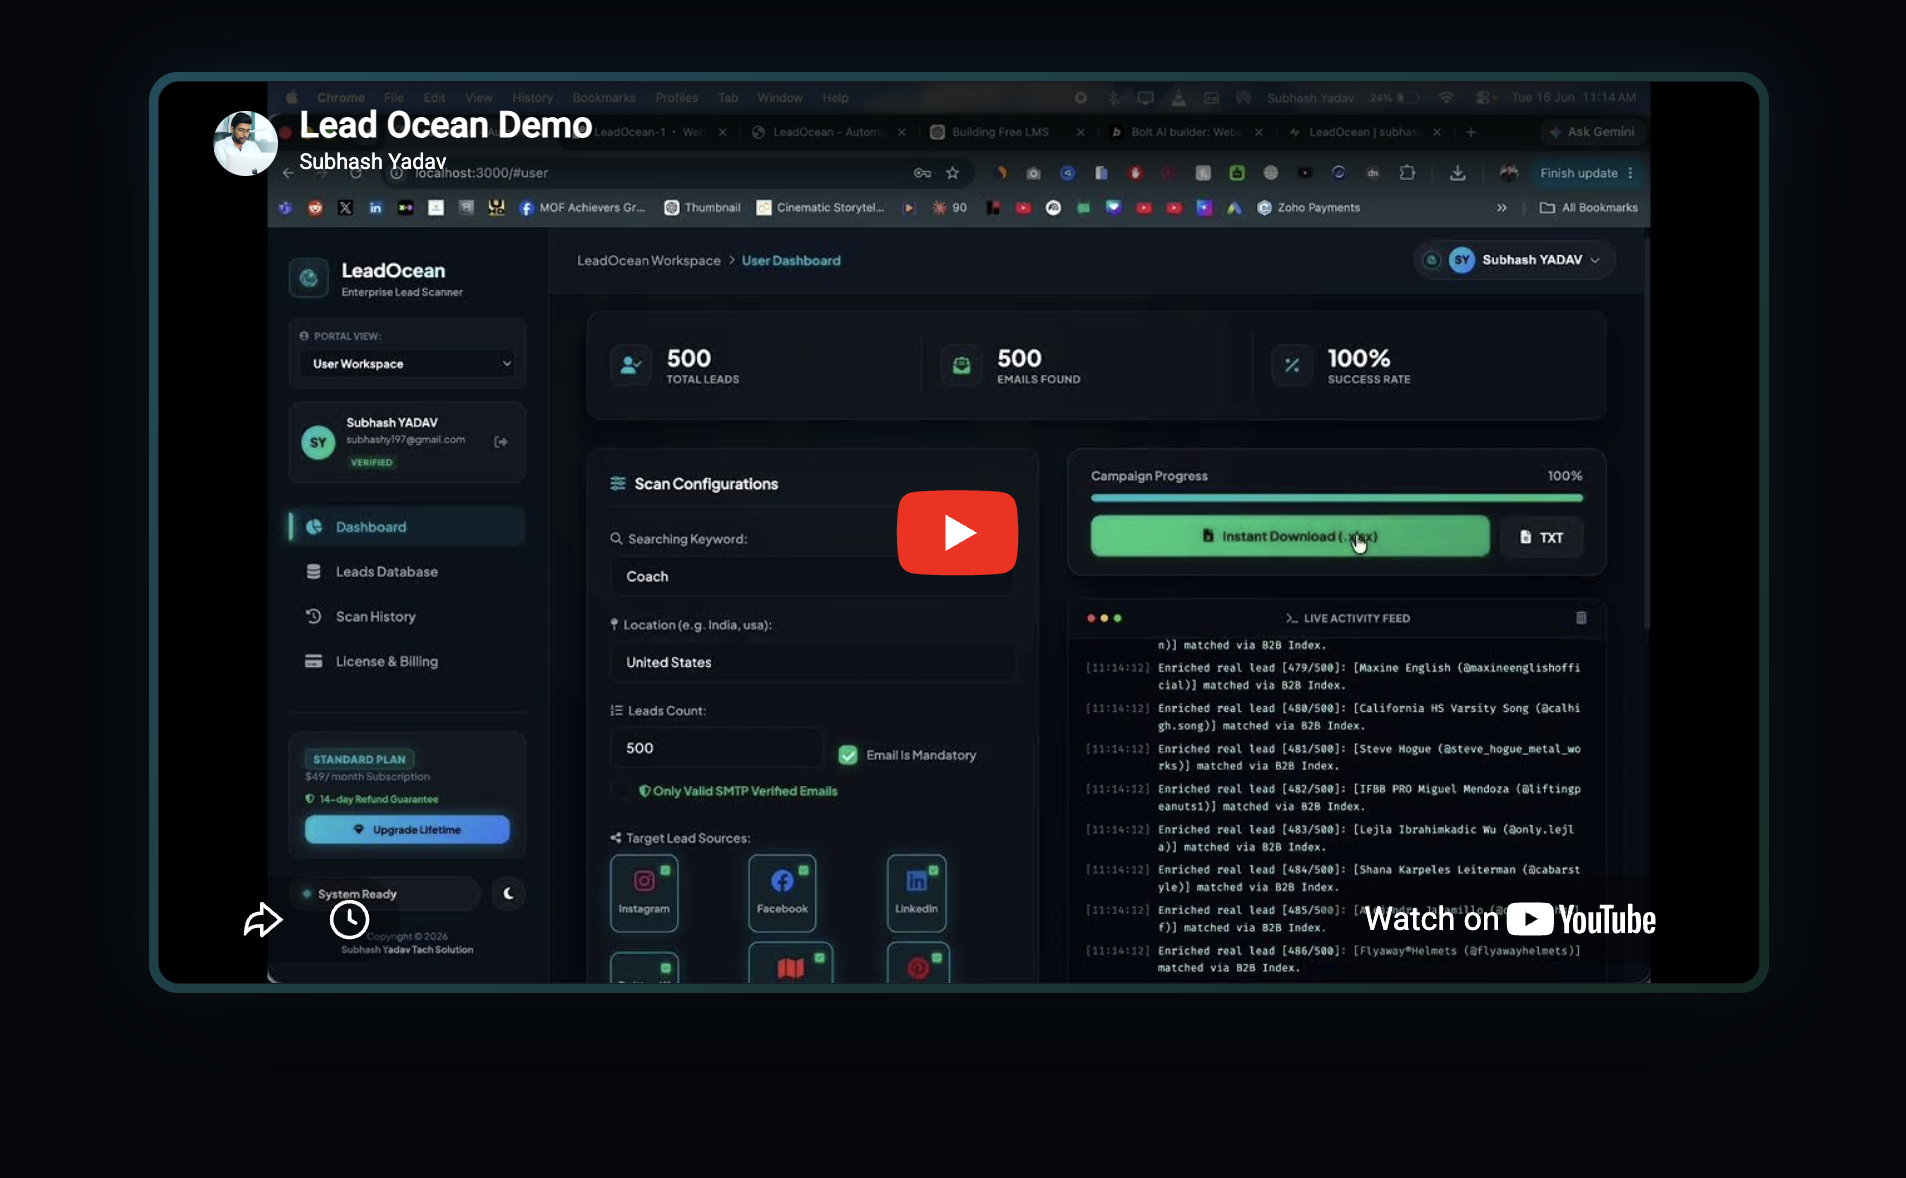Click the LeadOcean logo icon
Image resolution: width=1906 pixels, height=1178 pixels.
click(309, 278)
